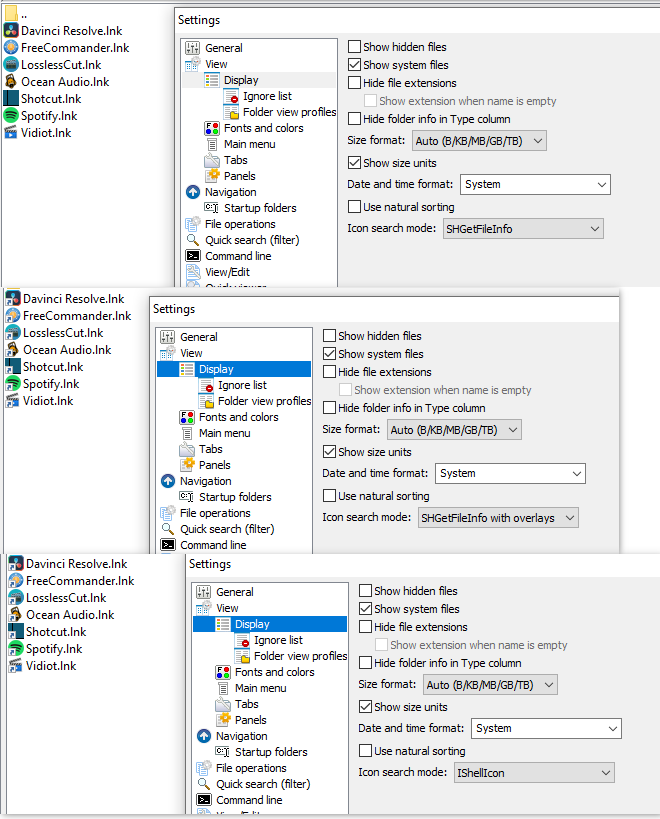Enable Show hidden files in bottom Settings dialog
This screenshot has width=660, height=819.
pos(365,591)
